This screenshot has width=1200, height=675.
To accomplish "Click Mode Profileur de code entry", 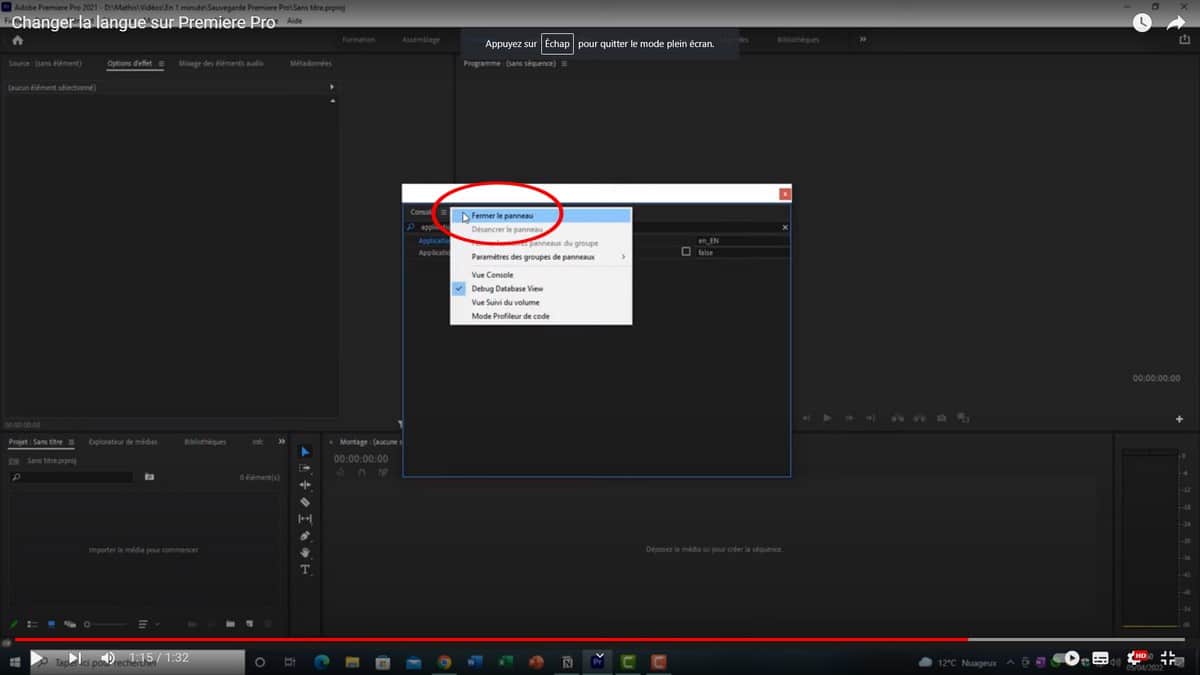I will click(x=510, y=316).
